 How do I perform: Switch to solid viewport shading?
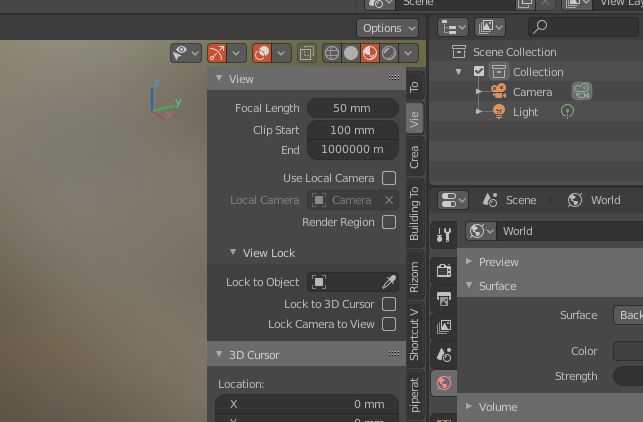tap(351, 53)
